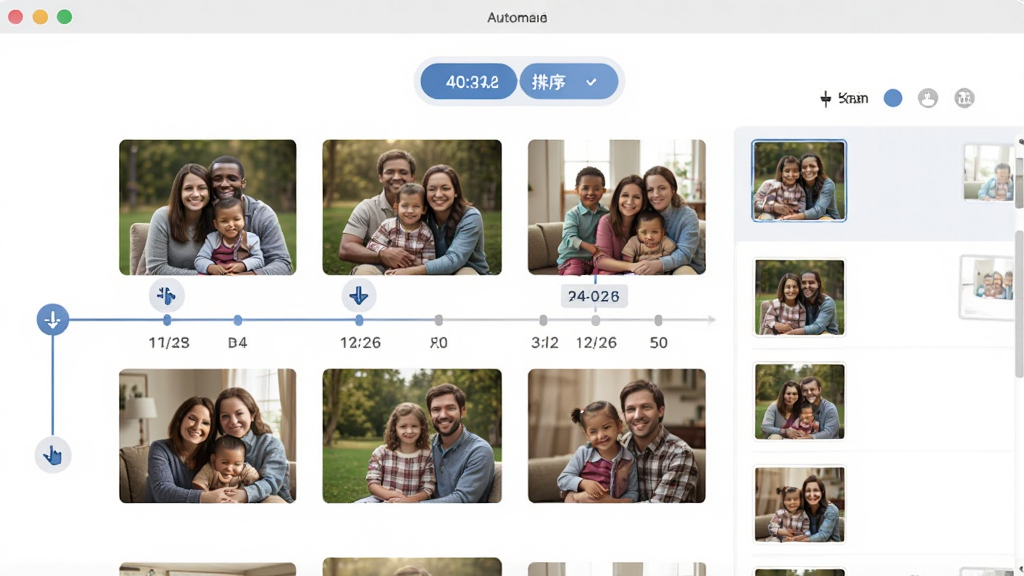
Task: Select the timeline marker labeled 50
Action: click(658, 320)
